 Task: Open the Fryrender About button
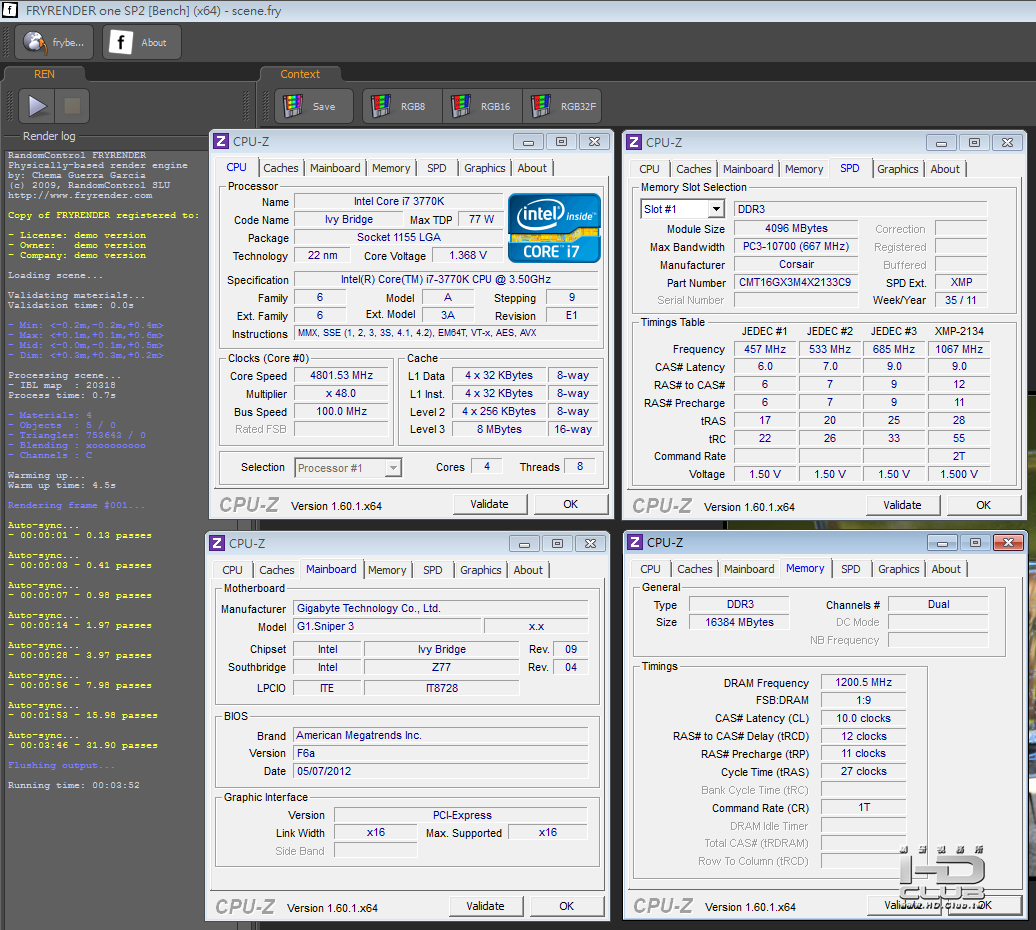141,42
